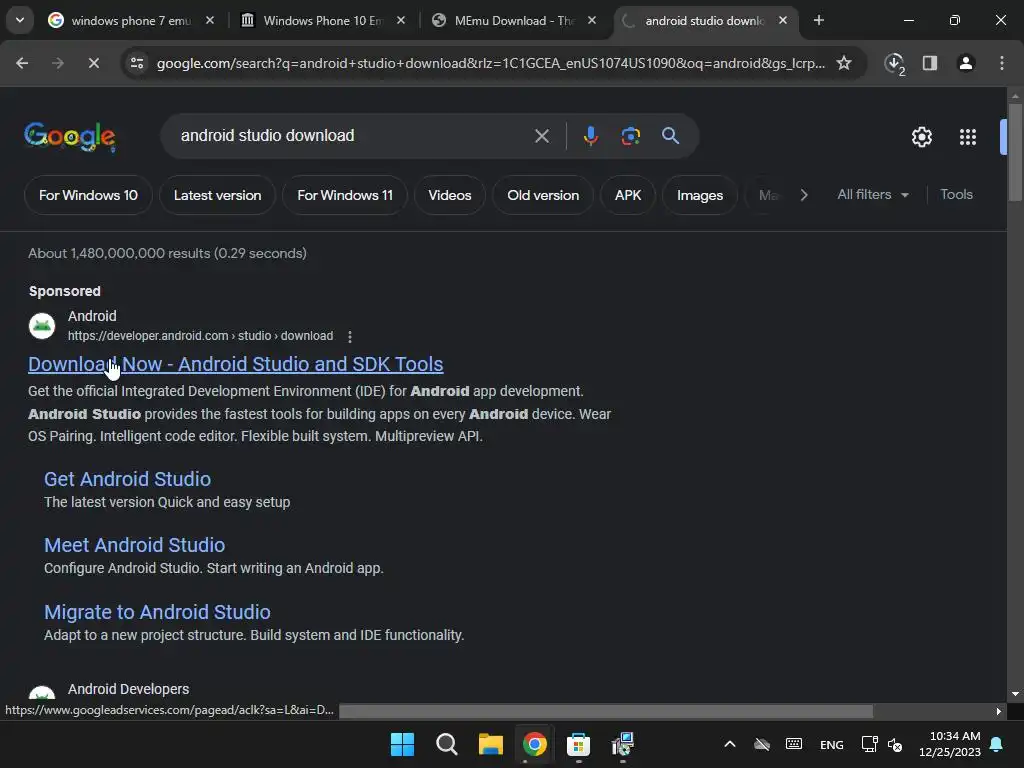Viewport: 1024px width, 768px height.
Task: Switch to Images results
Action: [700, 195]
